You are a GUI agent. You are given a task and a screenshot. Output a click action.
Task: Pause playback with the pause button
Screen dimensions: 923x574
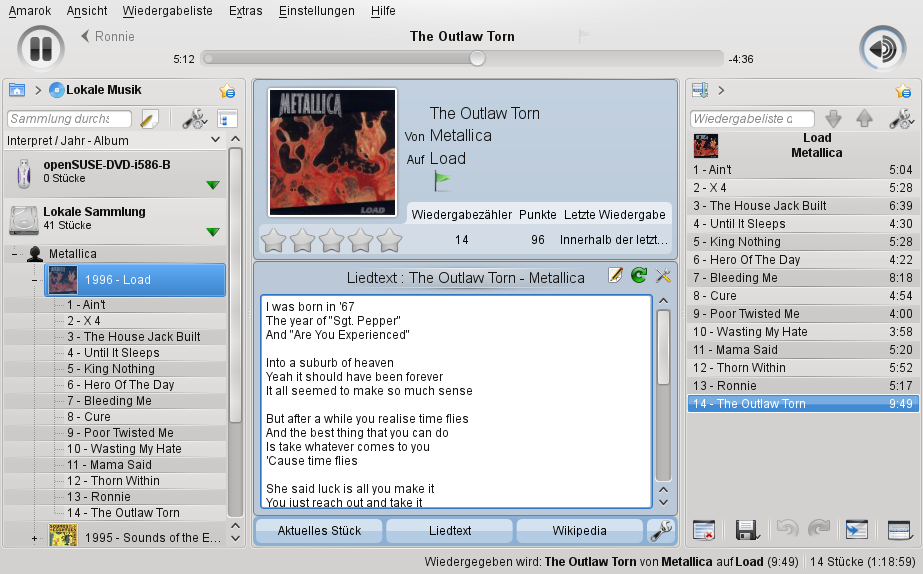click(x=41, y=49)
